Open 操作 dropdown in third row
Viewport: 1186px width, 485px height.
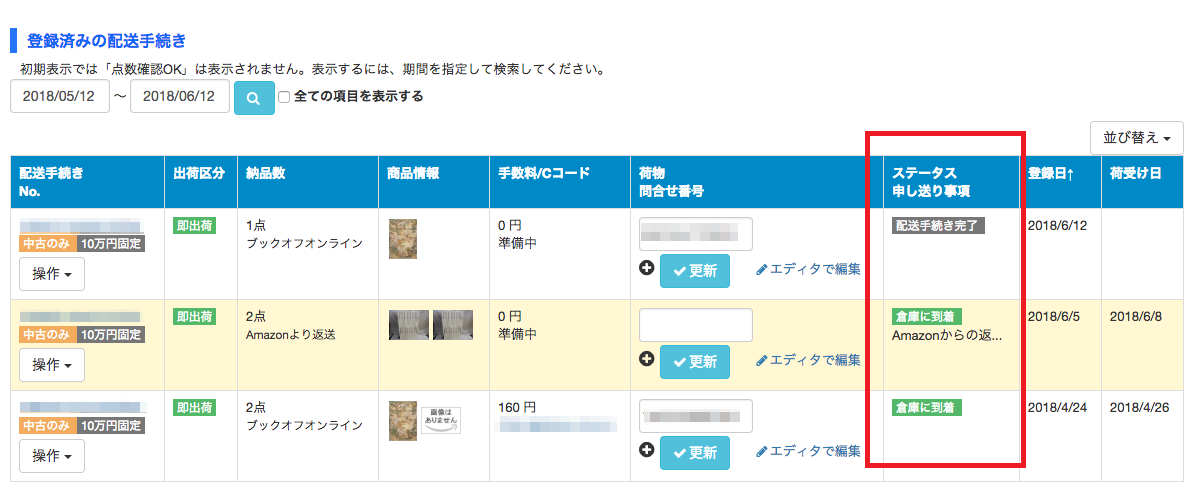52,456
